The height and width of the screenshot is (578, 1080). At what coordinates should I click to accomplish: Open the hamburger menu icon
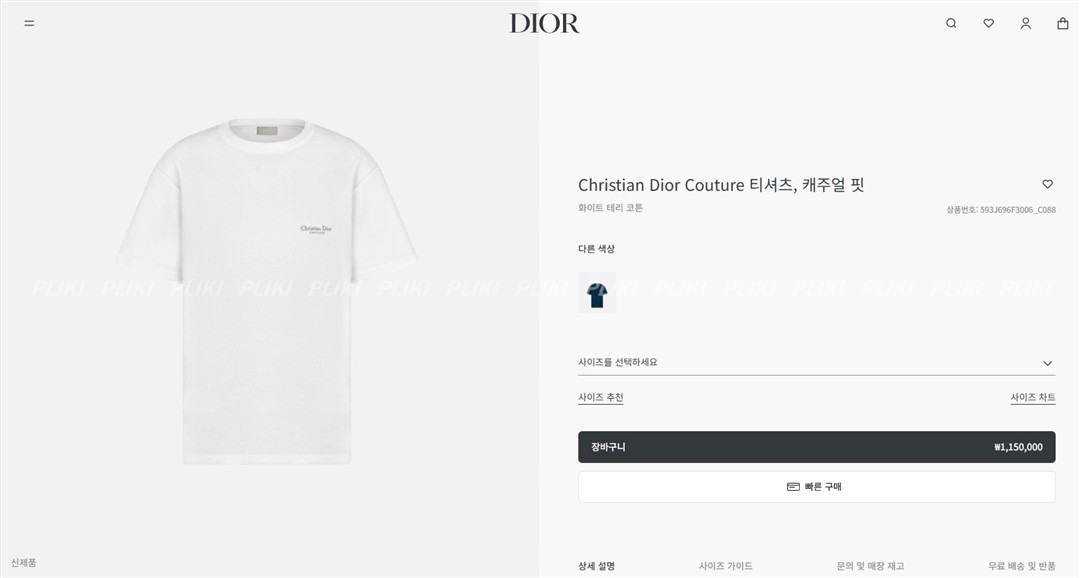(x=29, y=23)
